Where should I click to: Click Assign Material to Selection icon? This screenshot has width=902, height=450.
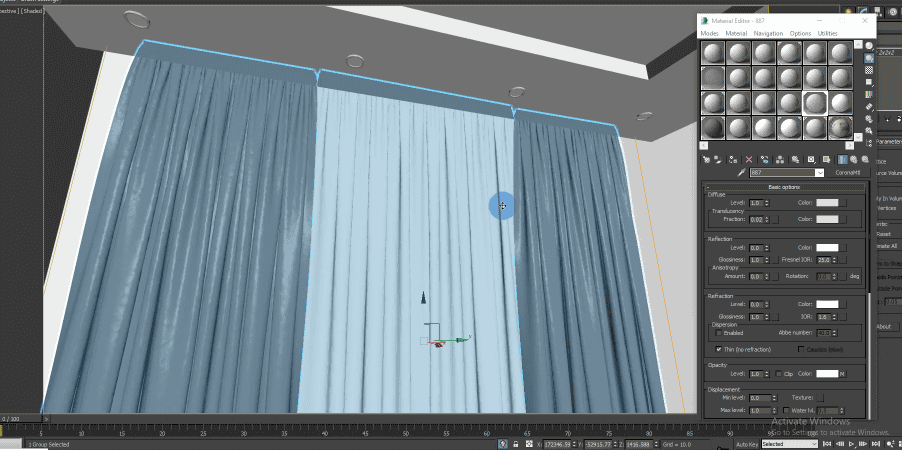[733, 159]
